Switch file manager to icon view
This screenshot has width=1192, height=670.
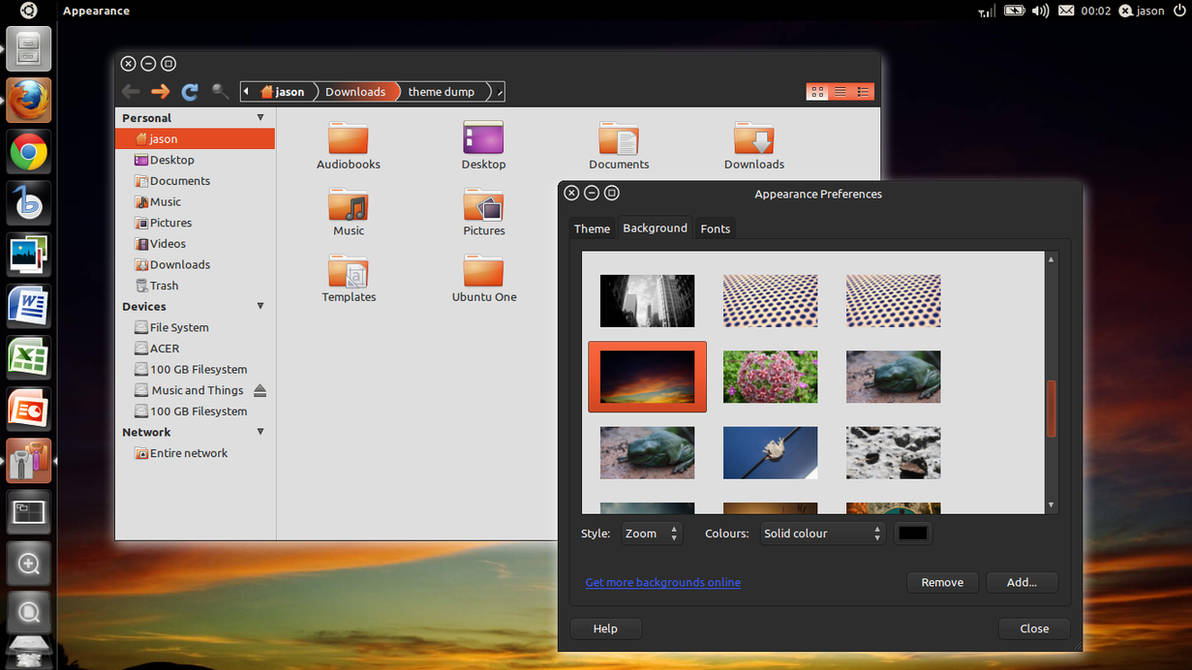click(817, 92)
